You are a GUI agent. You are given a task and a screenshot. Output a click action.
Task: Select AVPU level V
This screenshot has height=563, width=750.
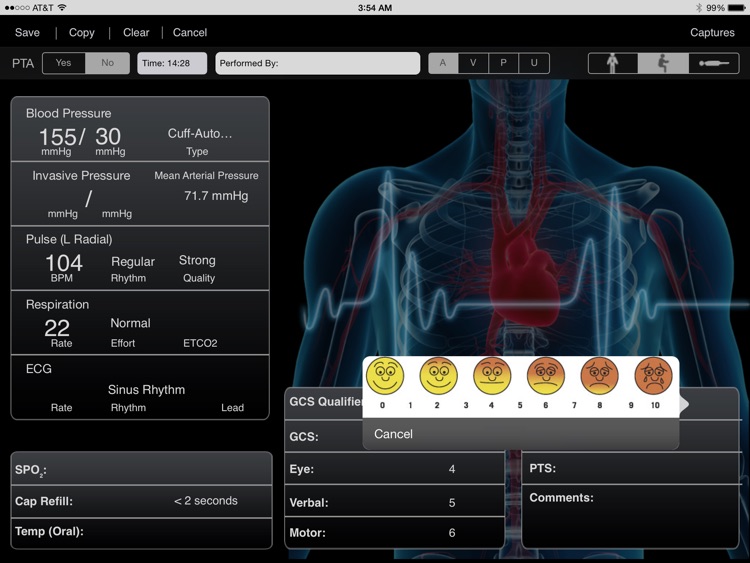click(473, 63)
